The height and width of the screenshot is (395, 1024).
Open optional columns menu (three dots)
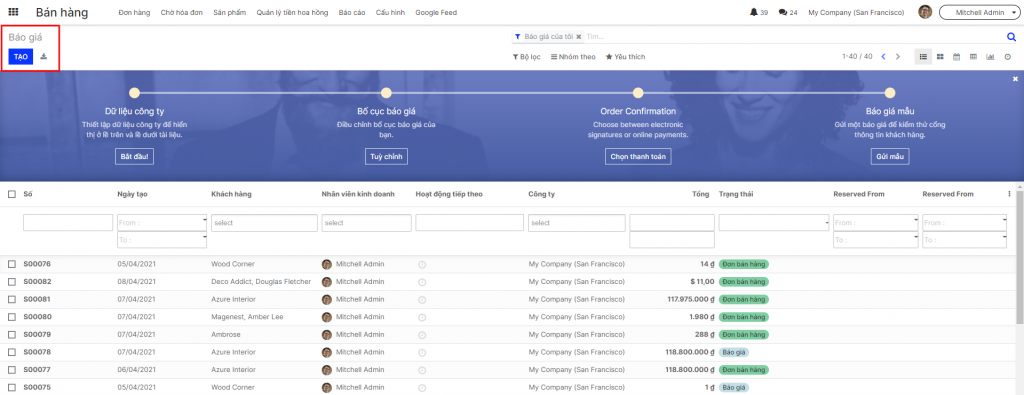pyautogui.click(x=1010, y=194)
